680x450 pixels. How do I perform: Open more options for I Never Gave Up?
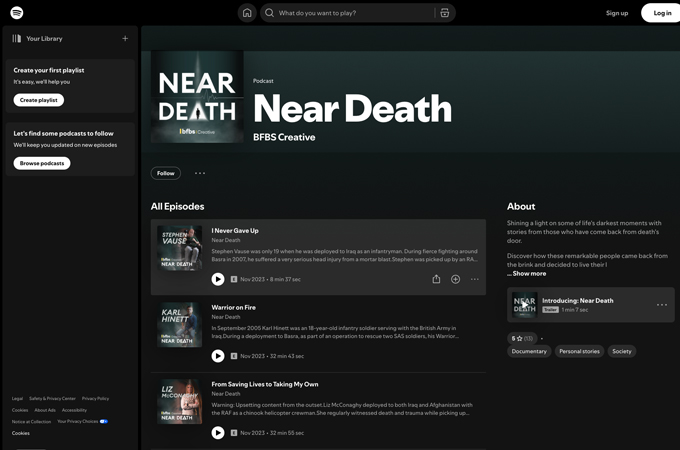tap(475, 279)
